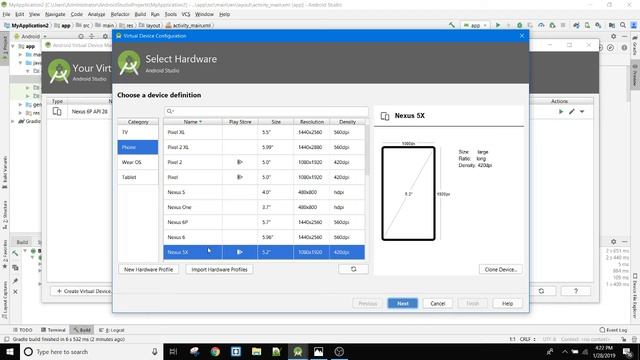Switch to the Logcat tool window tab

click(112, 330)
